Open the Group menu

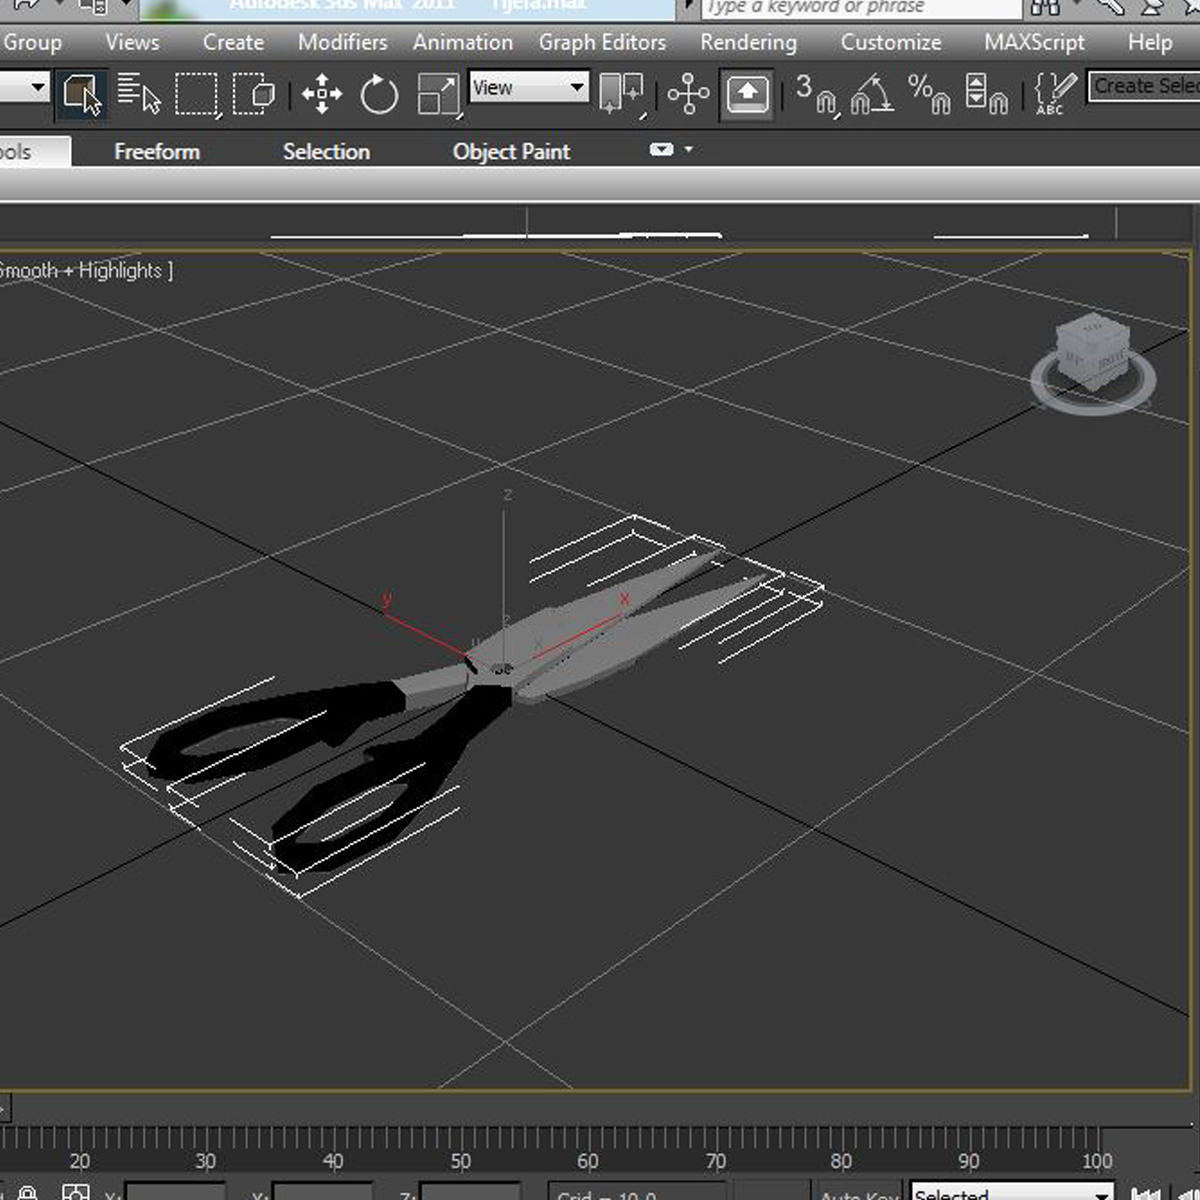32,42
